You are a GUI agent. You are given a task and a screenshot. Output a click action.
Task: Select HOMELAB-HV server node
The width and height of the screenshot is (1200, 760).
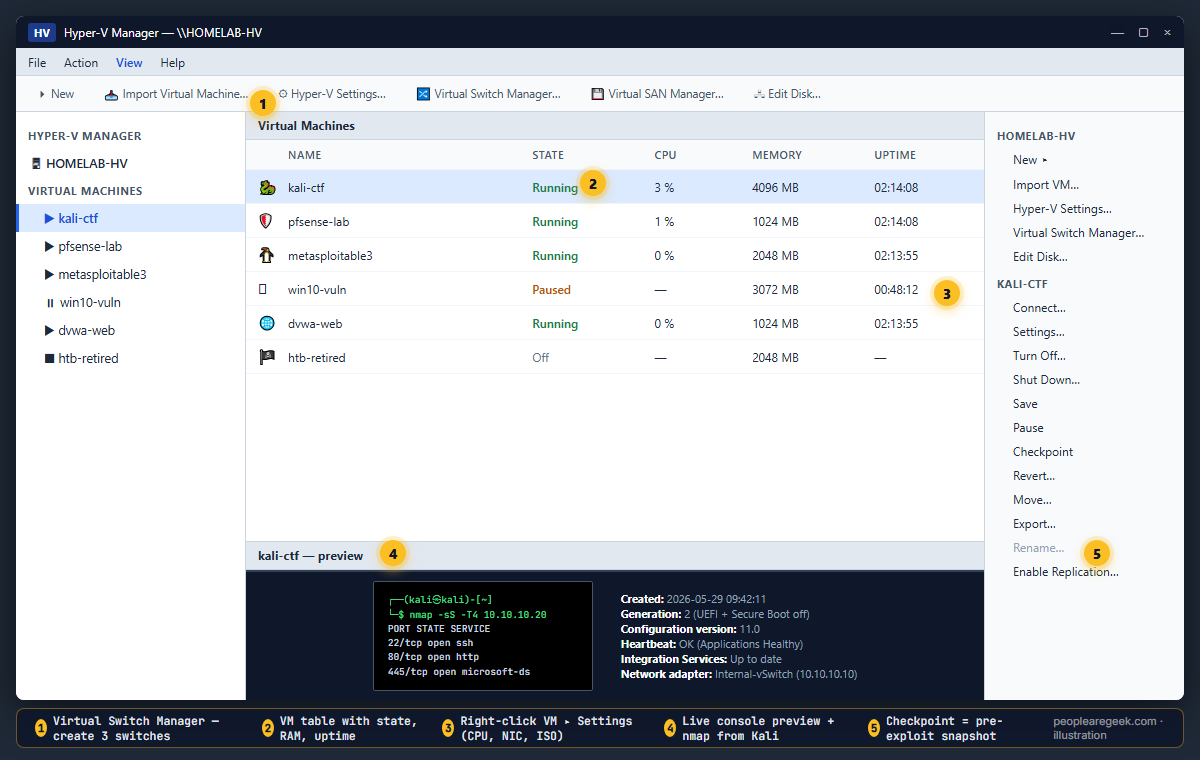click(x=131, y=163)
